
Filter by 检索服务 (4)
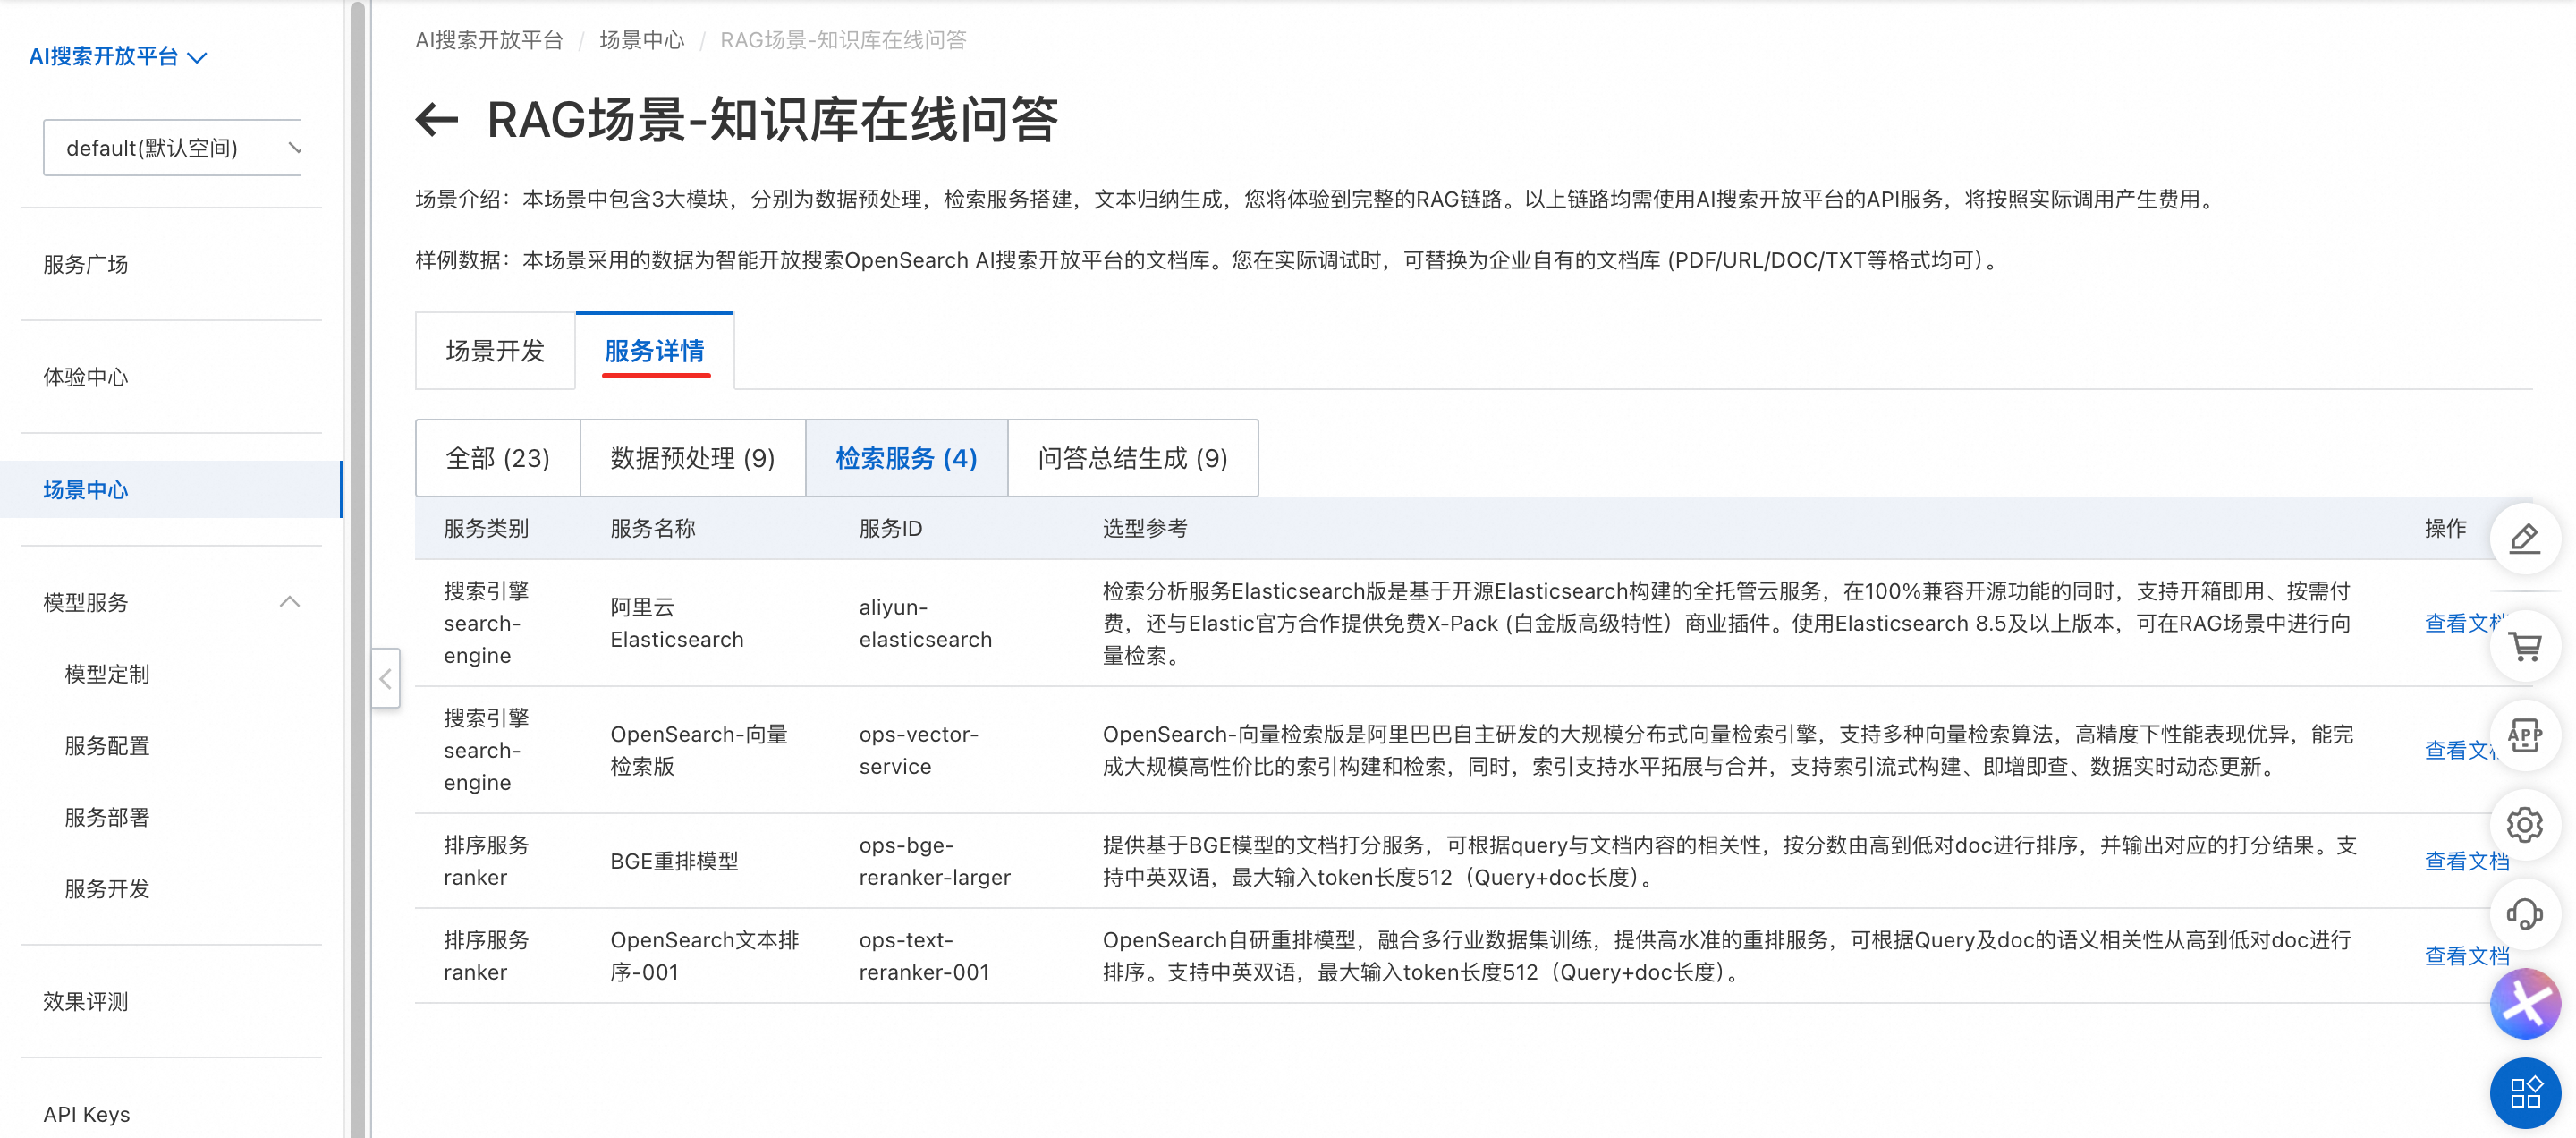point(906,458)
